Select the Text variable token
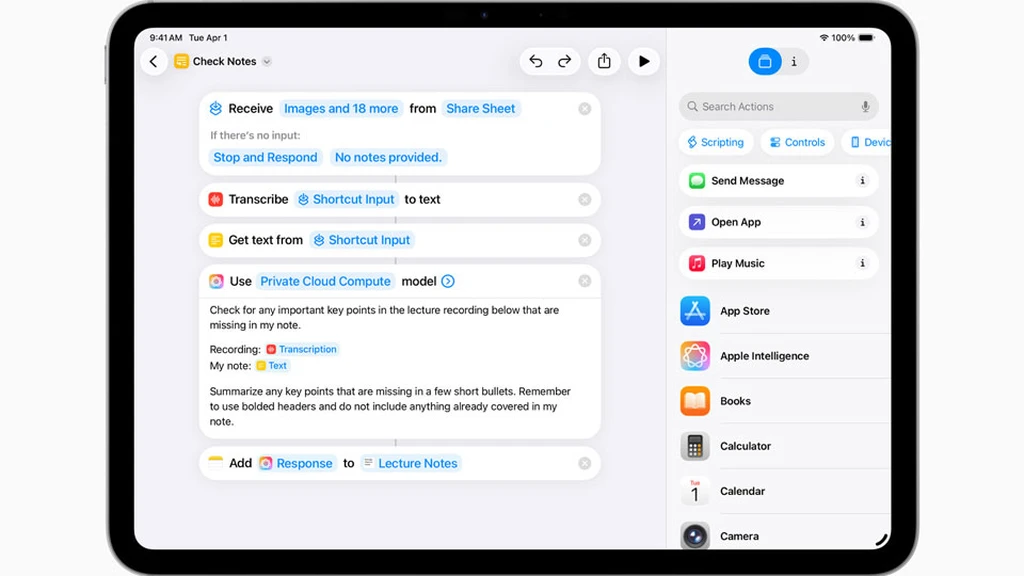Image resolution: width=1024 pixels, height=576 pixels. (x=272, y=366)
